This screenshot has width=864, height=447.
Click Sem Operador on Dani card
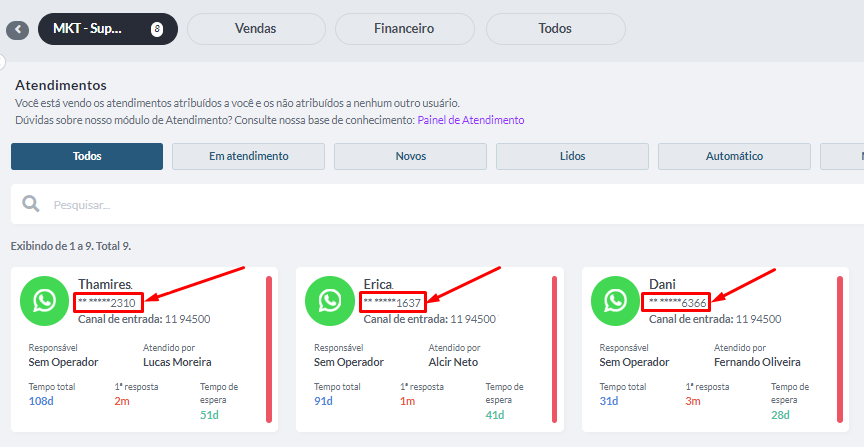coord(634,363)
